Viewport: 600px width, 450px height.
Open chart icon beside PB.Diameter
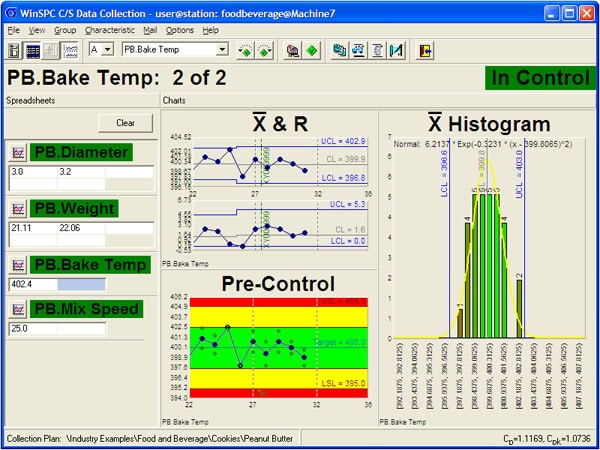point(18,153)
